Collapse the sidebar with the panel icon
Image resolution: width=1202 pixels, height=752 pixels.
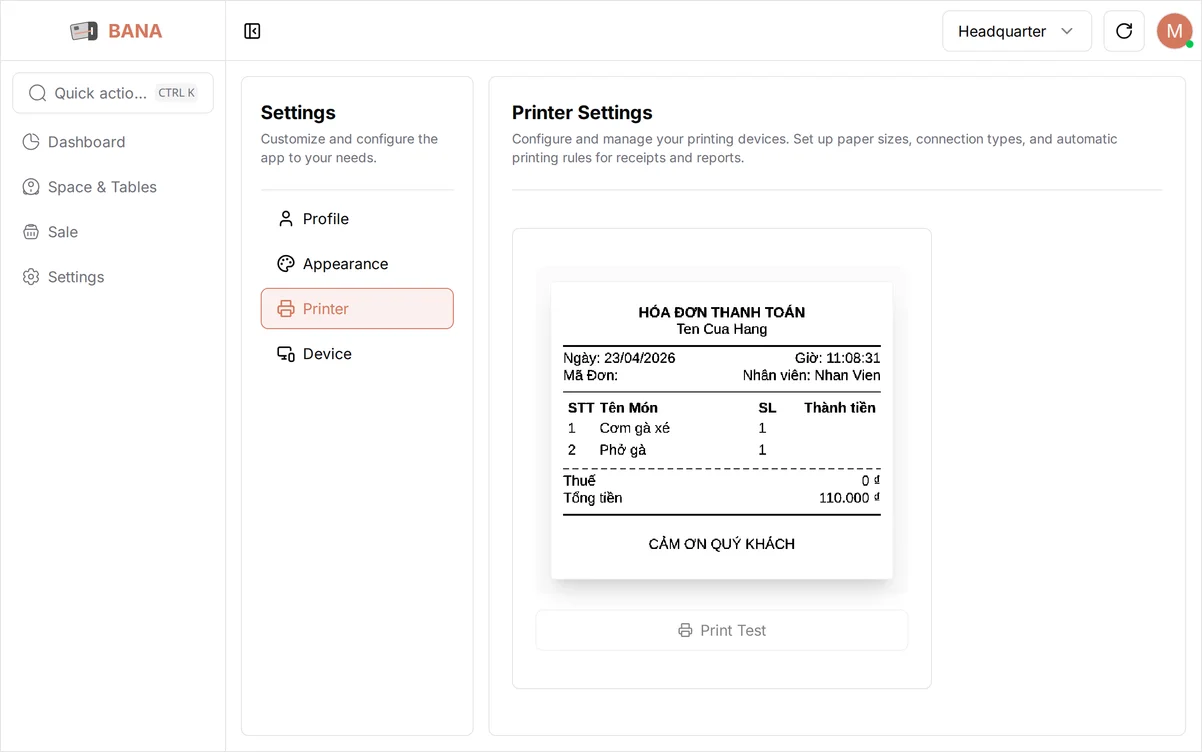pyautogui.click(x=252, y=31)
